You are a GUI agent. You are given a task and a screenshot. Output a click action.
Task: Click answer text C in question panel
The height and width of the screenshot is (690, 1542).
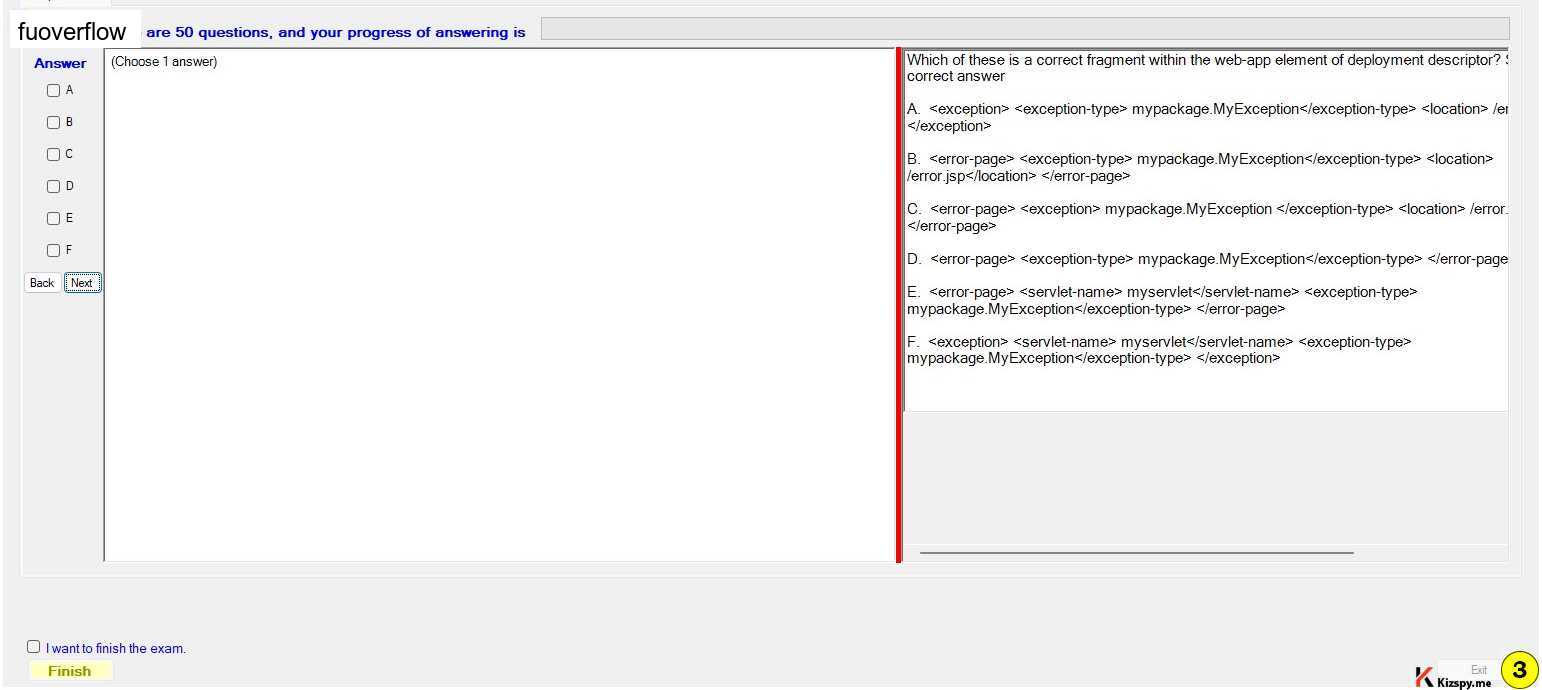coord(1207,217)
